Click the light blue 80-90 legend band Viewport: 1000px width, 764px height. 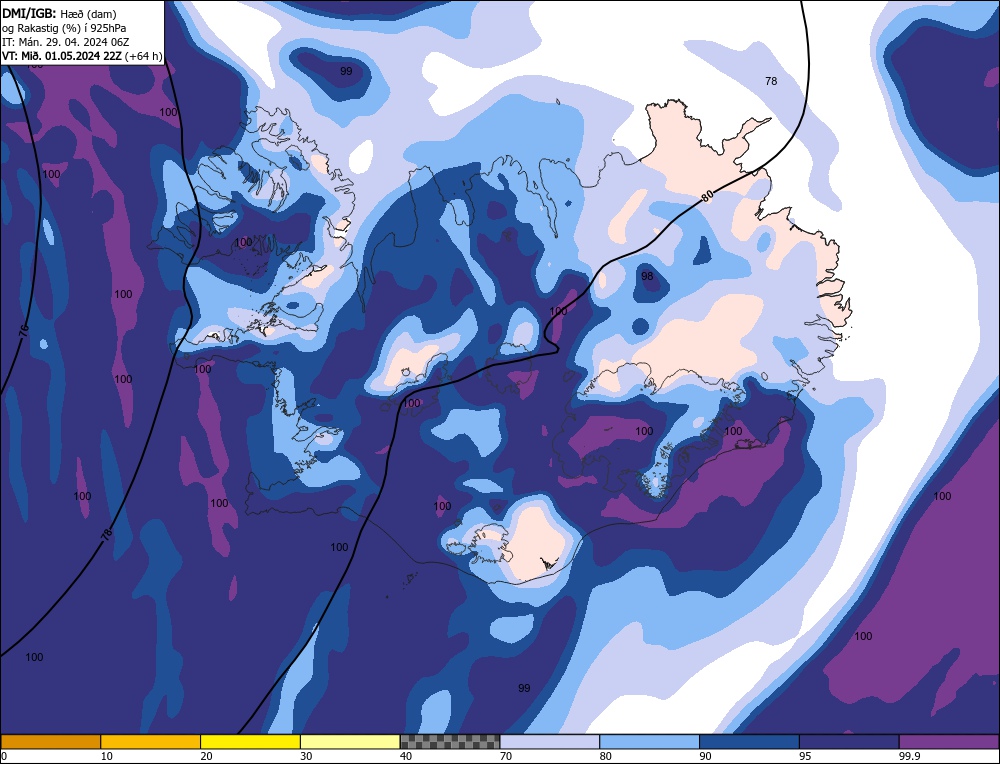point(649,741)
